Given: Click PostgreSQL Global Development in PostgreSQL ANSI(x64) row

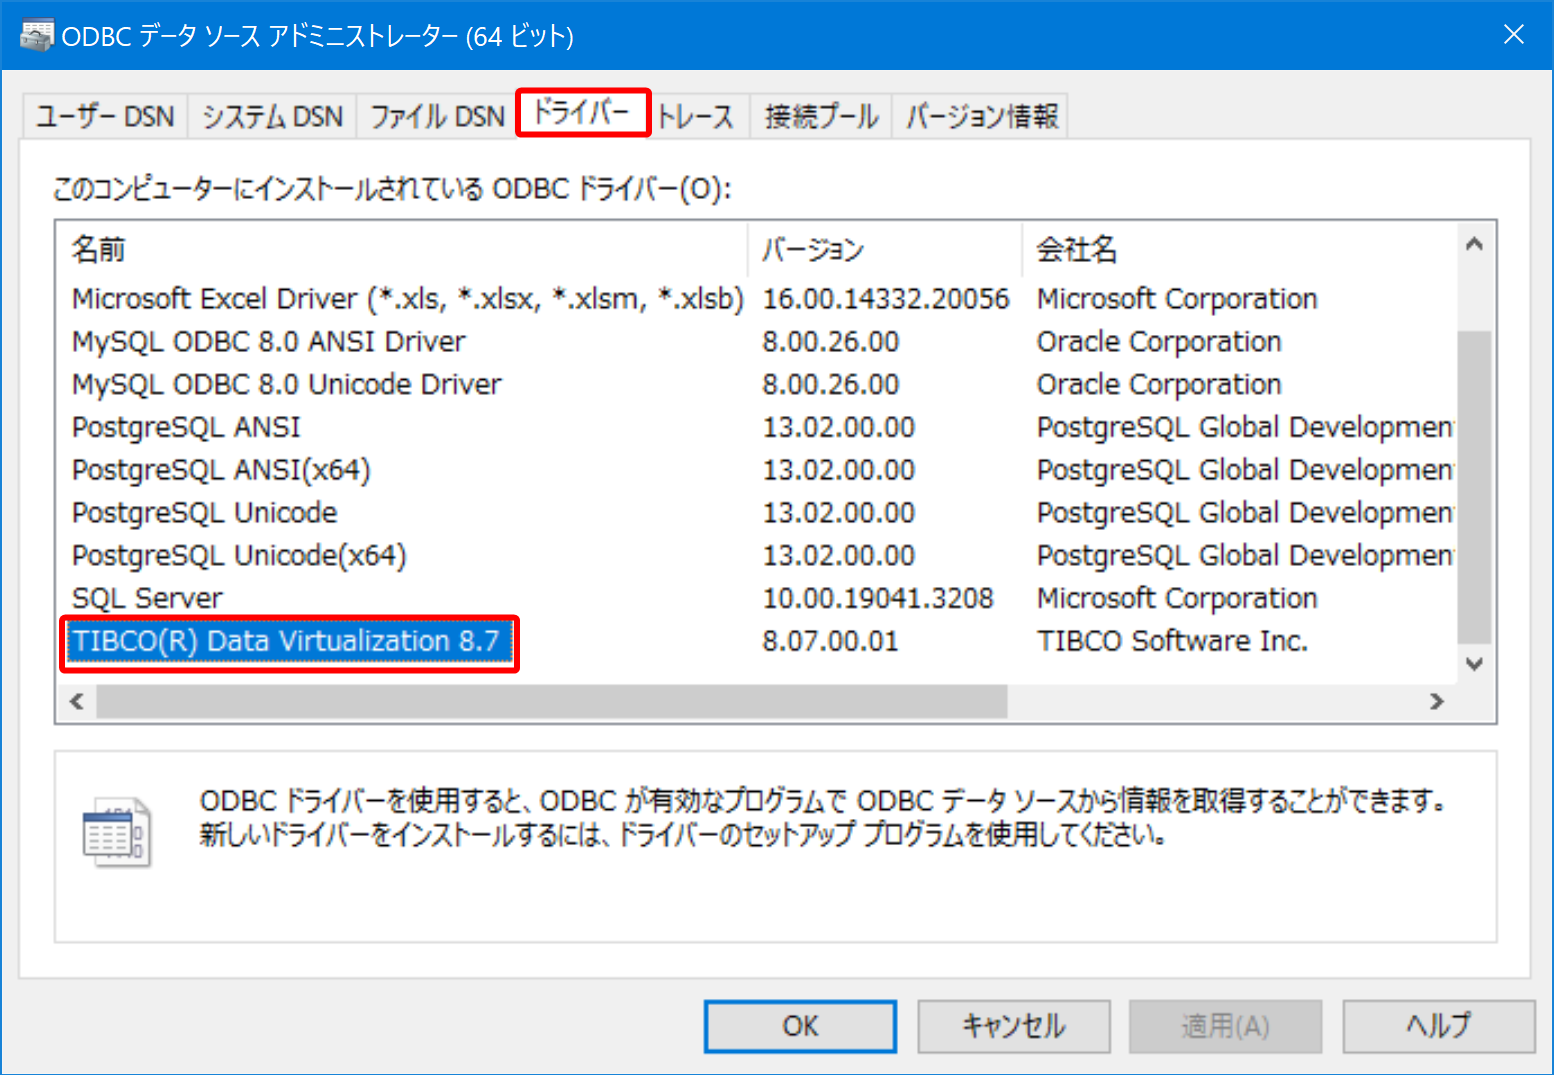Looking at the screenshot, I should (x=1245, y=470).
